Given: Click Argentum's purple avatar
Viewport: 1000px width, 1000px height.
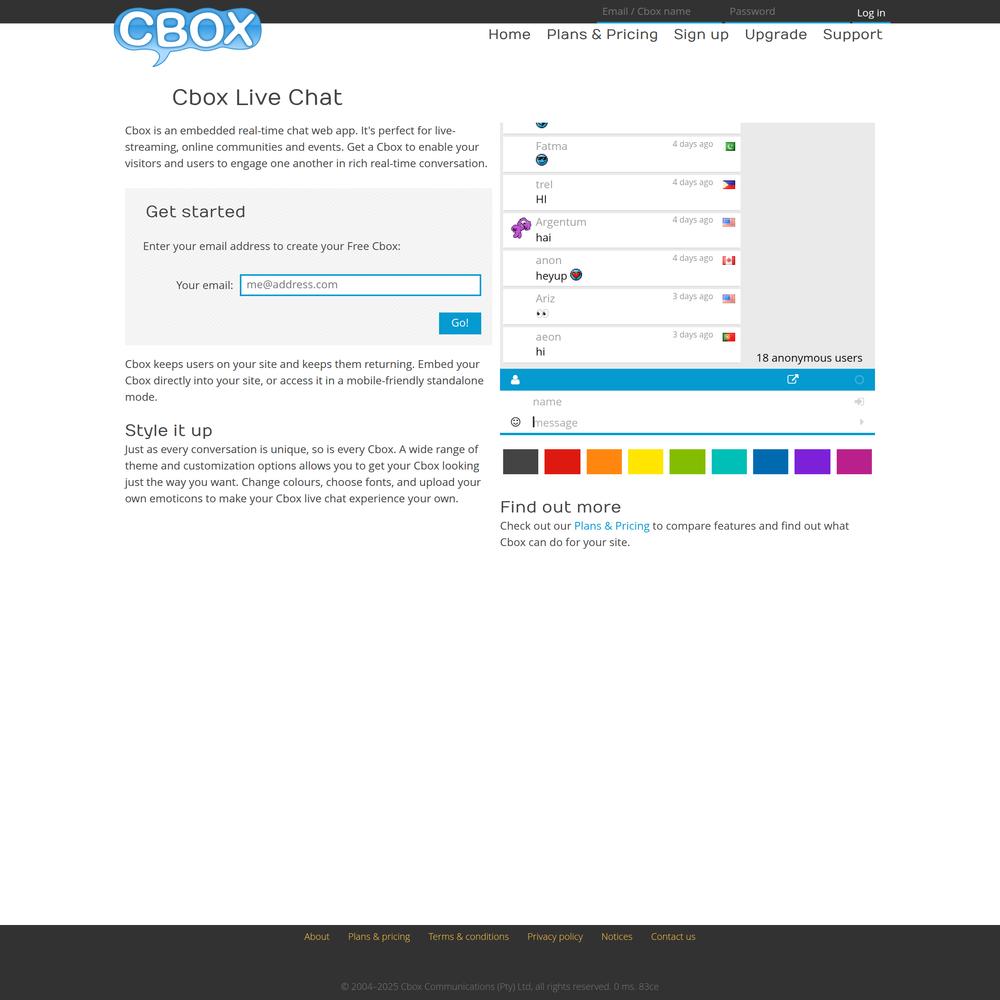Looking at the screenshot, I should click(521, 229).
